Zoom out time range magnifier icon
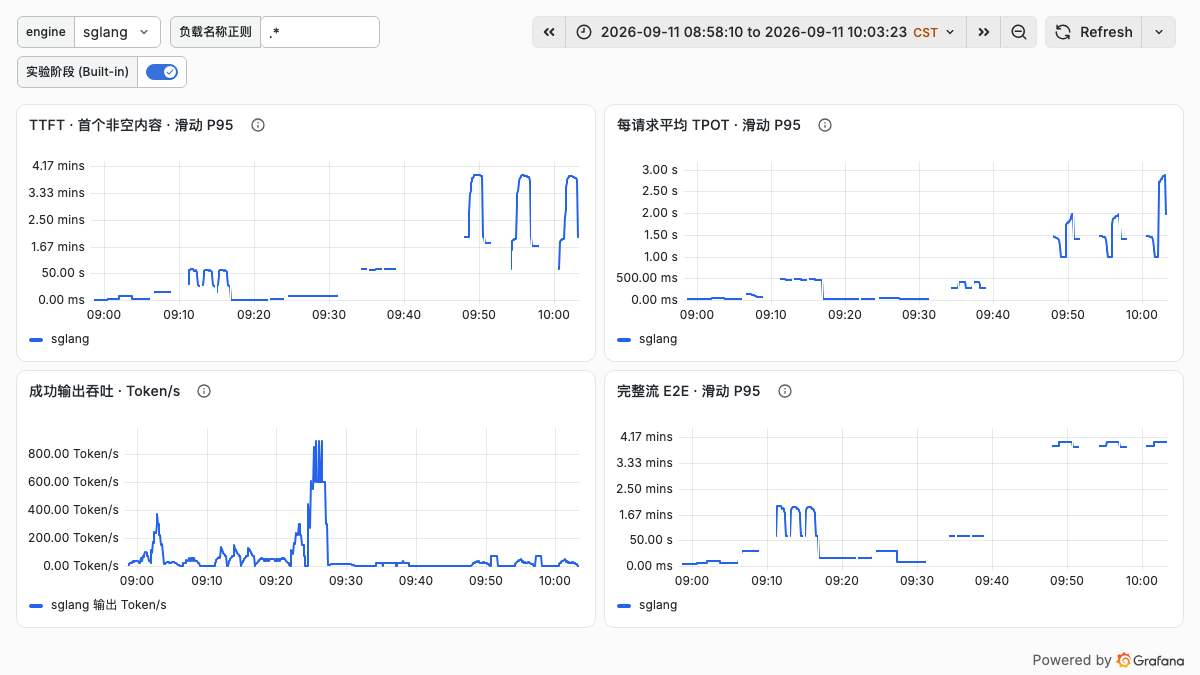Image resolution: width=1200 pixels, height=675 pixels. tap(1019, 32)
